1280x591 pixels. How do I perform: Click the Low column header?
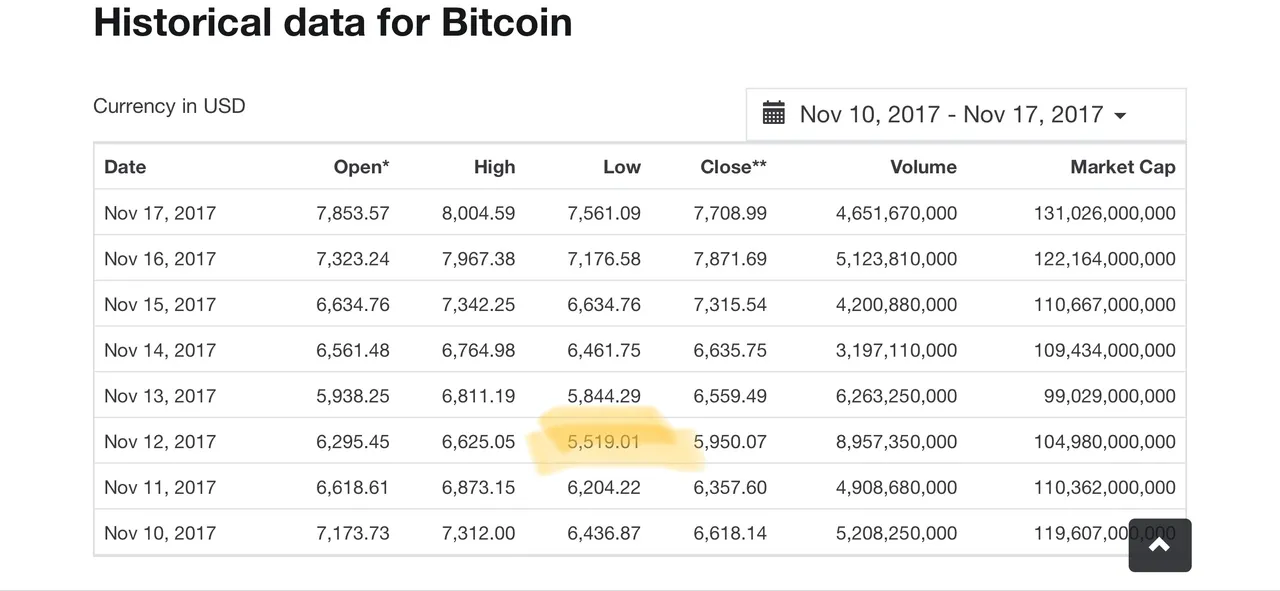(621, 167)
